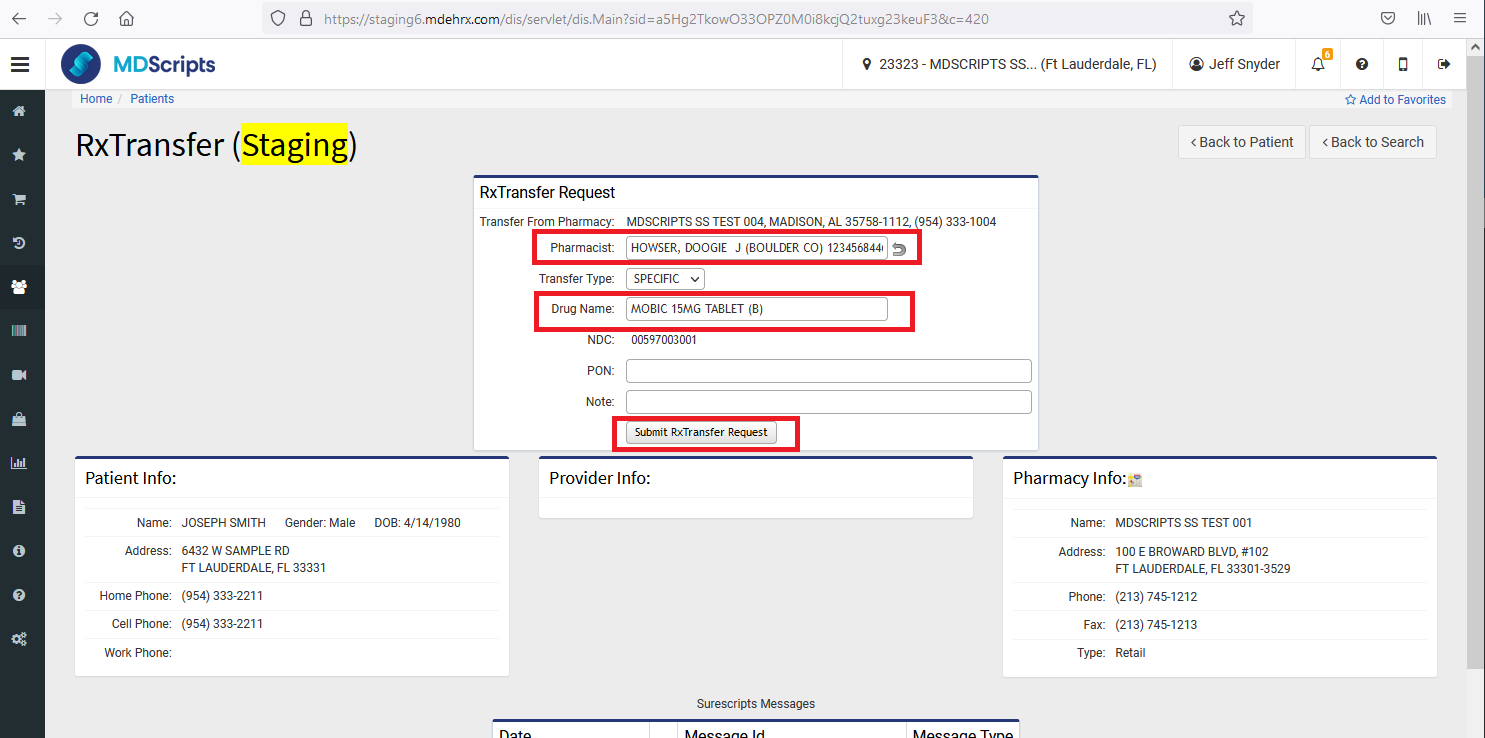Click the map icon beside Pharmacy Info

(x=1135, y=480)
